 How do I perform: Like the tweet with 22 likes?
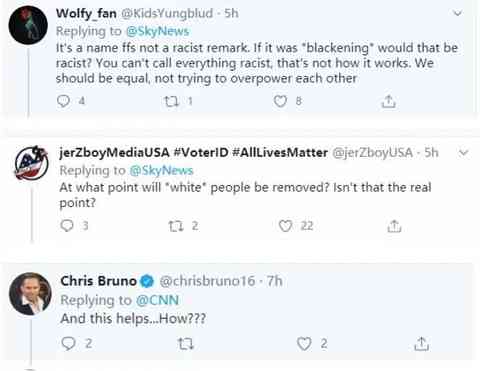tap(285, 226)
